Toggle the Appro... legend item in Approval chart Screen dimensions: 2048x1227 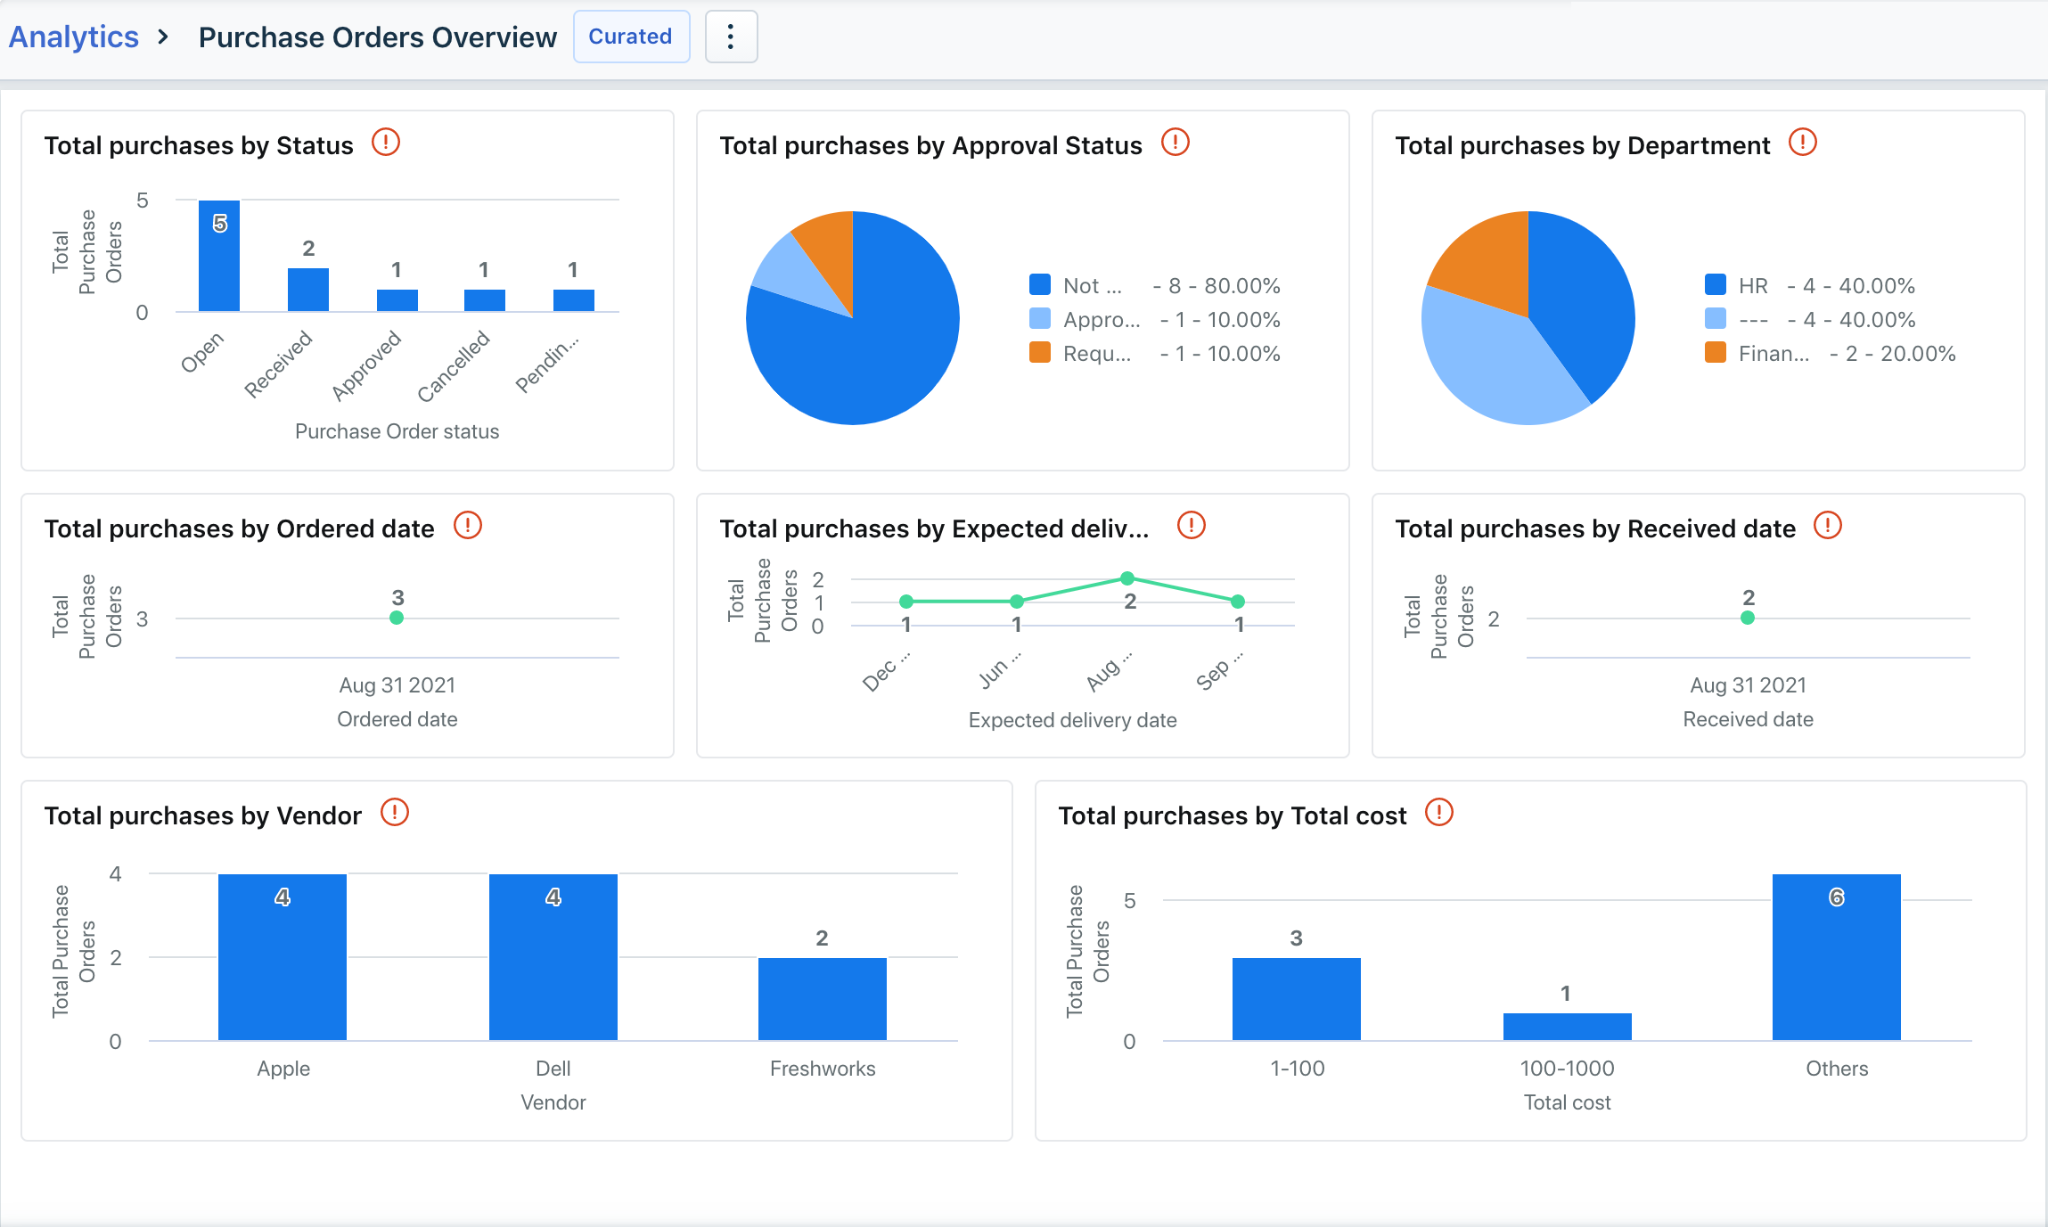[1100, 320]
